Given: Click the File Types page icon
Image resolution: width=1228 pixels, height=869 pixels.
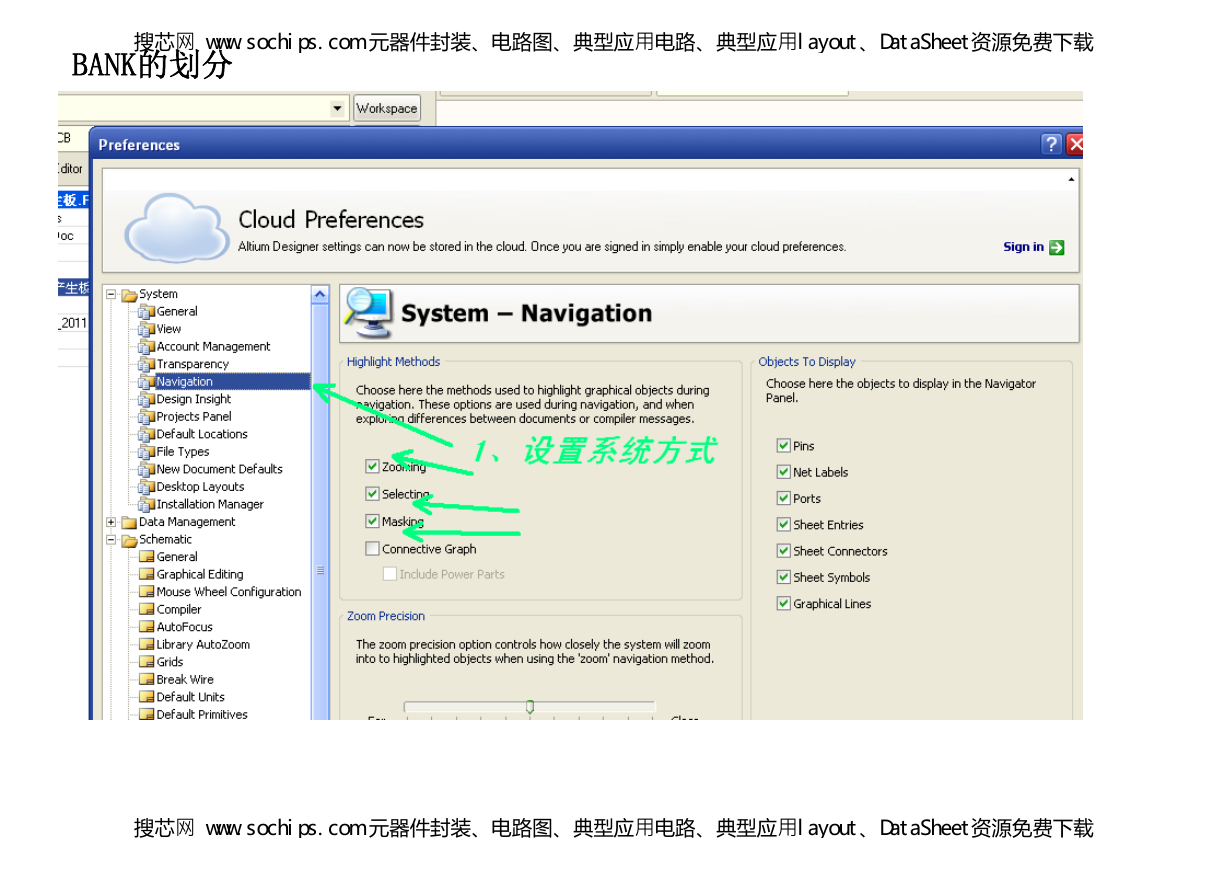Looking at the screenshot, I should point(147,452).
